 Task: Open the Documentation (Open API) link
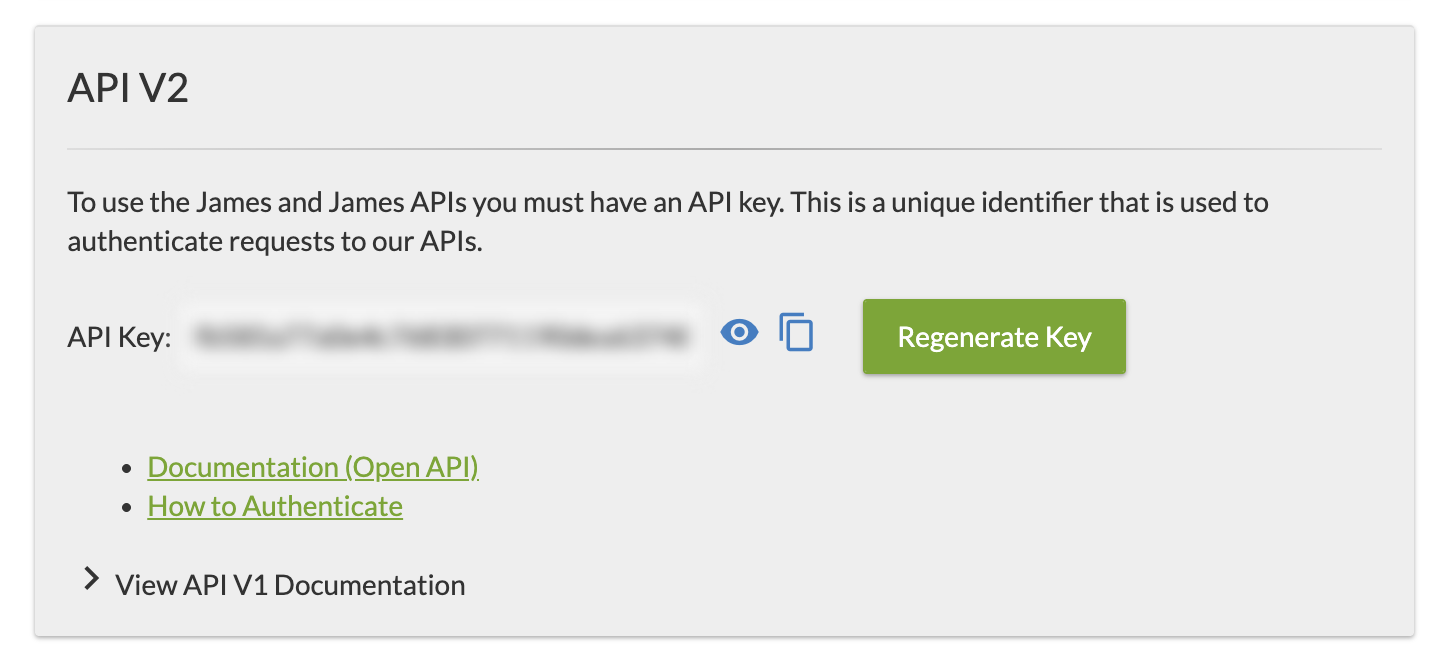tap(313, 467)
